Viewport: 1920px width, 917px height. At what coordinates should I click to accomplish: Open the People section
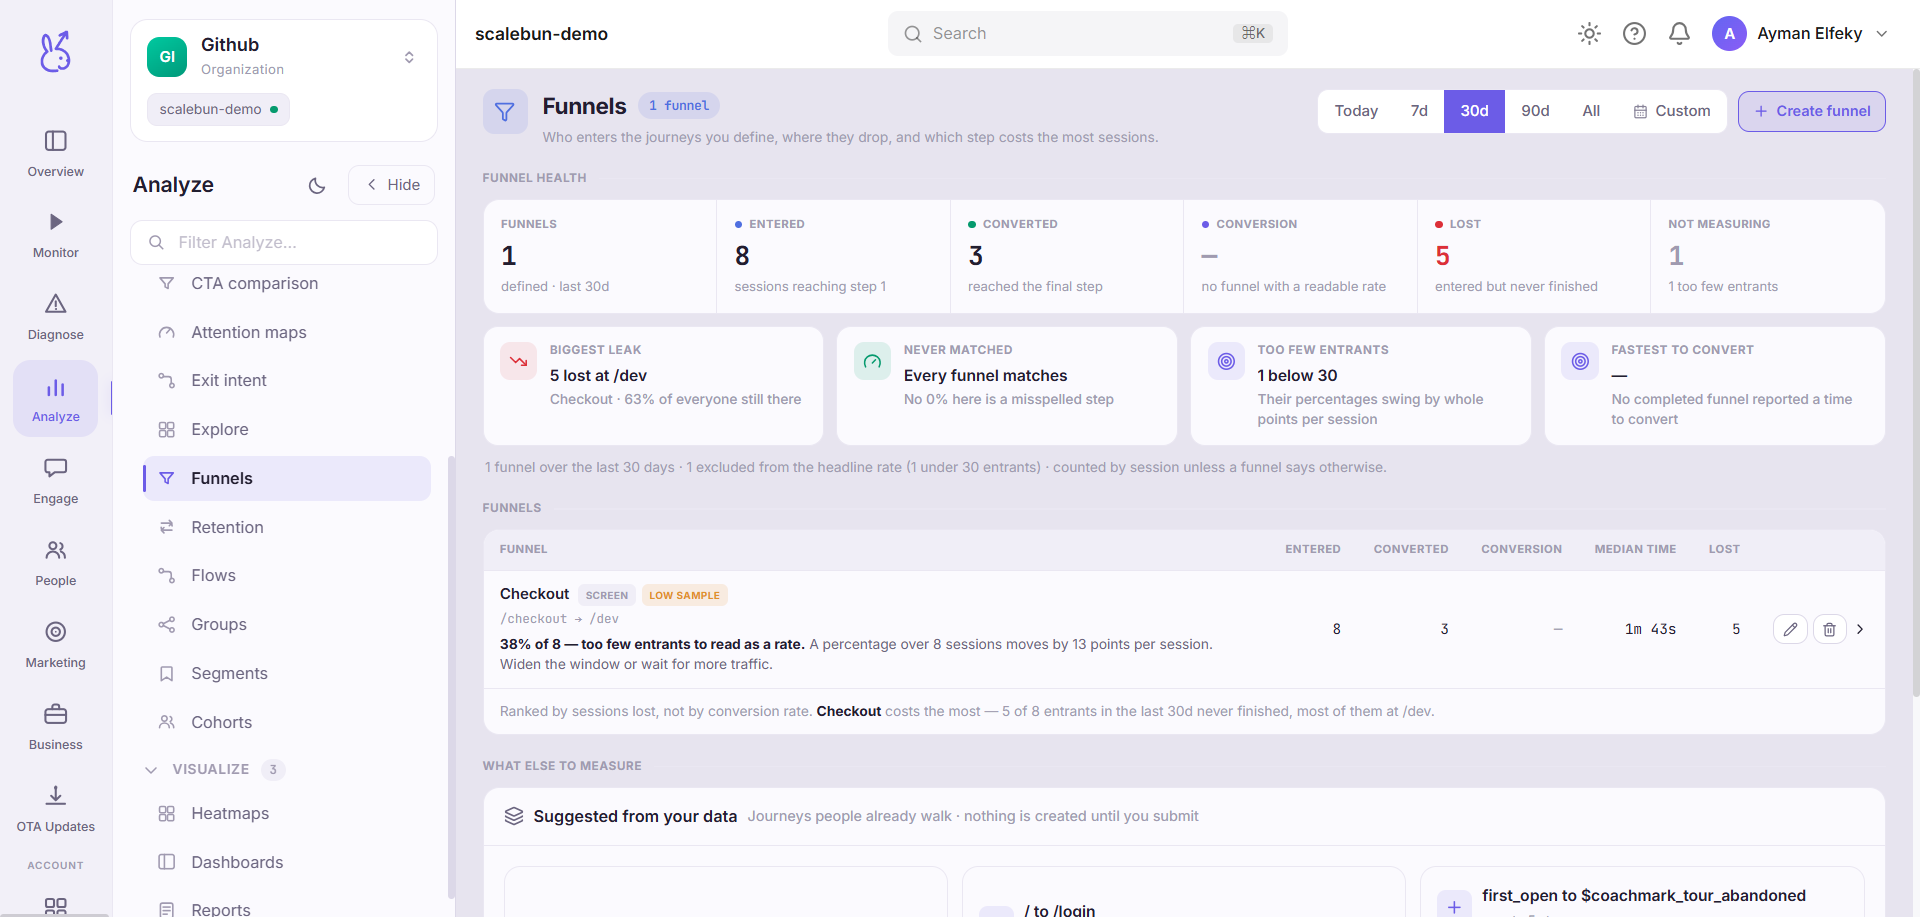pyautogui.click(x=56, y=563)
